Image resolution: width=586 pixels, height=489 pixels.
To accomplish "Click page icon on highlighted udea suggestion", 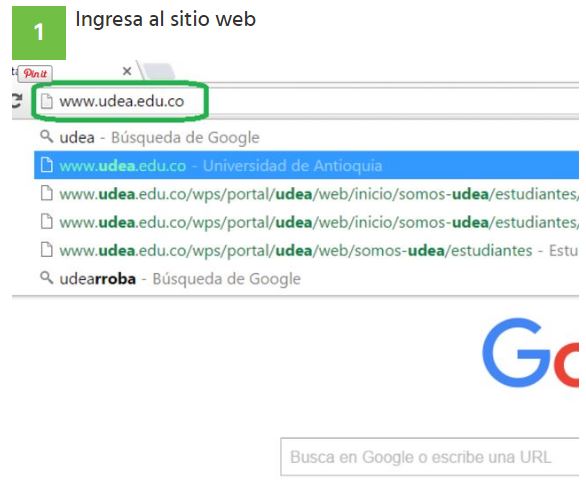I will (46, 165).
